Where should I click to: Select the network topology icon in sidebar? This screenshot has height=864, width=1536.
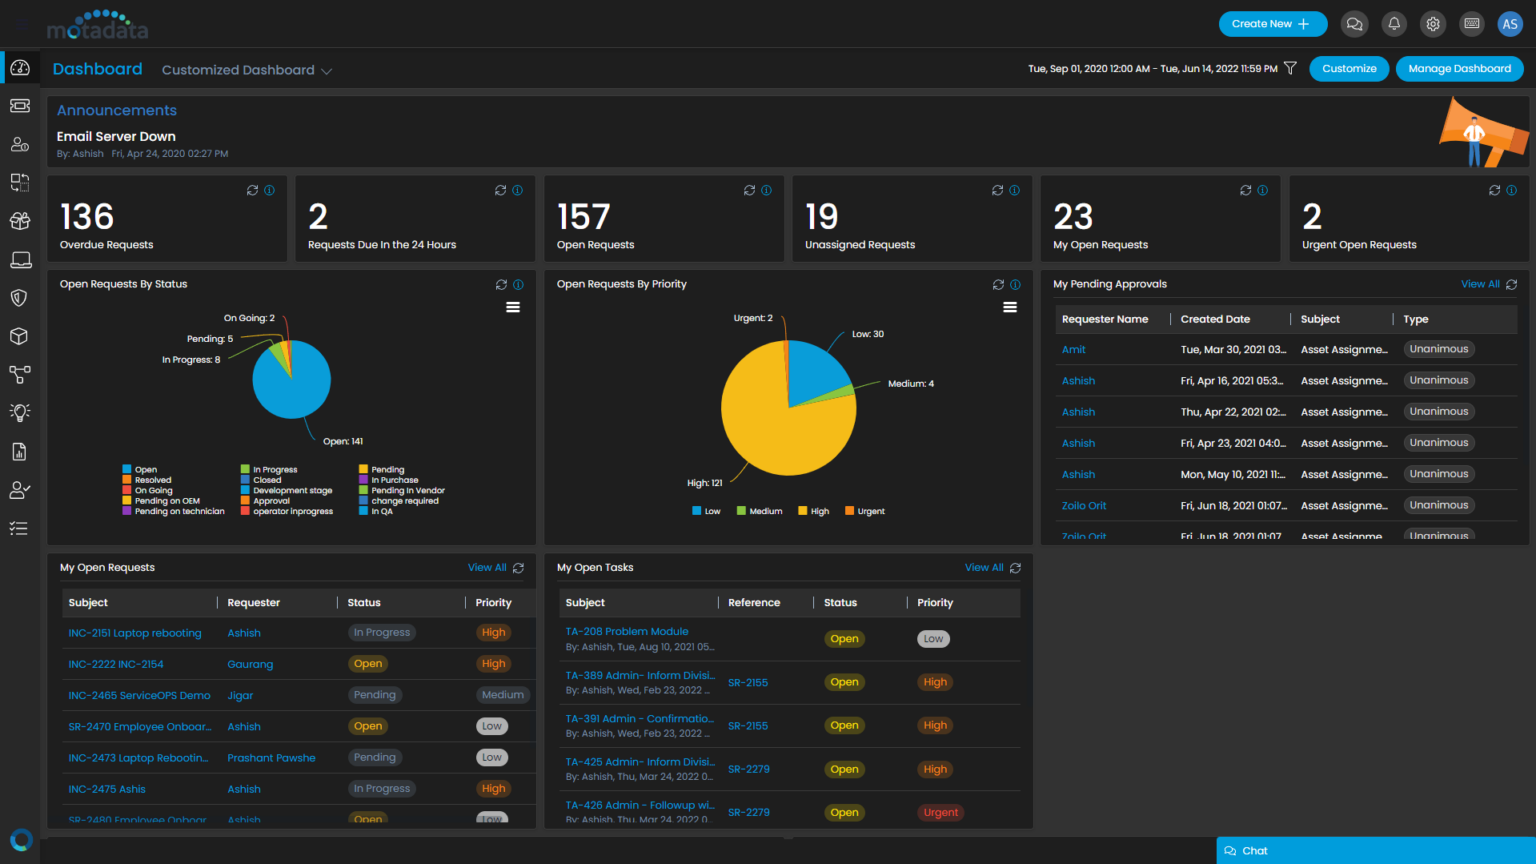tap(20, 374)
